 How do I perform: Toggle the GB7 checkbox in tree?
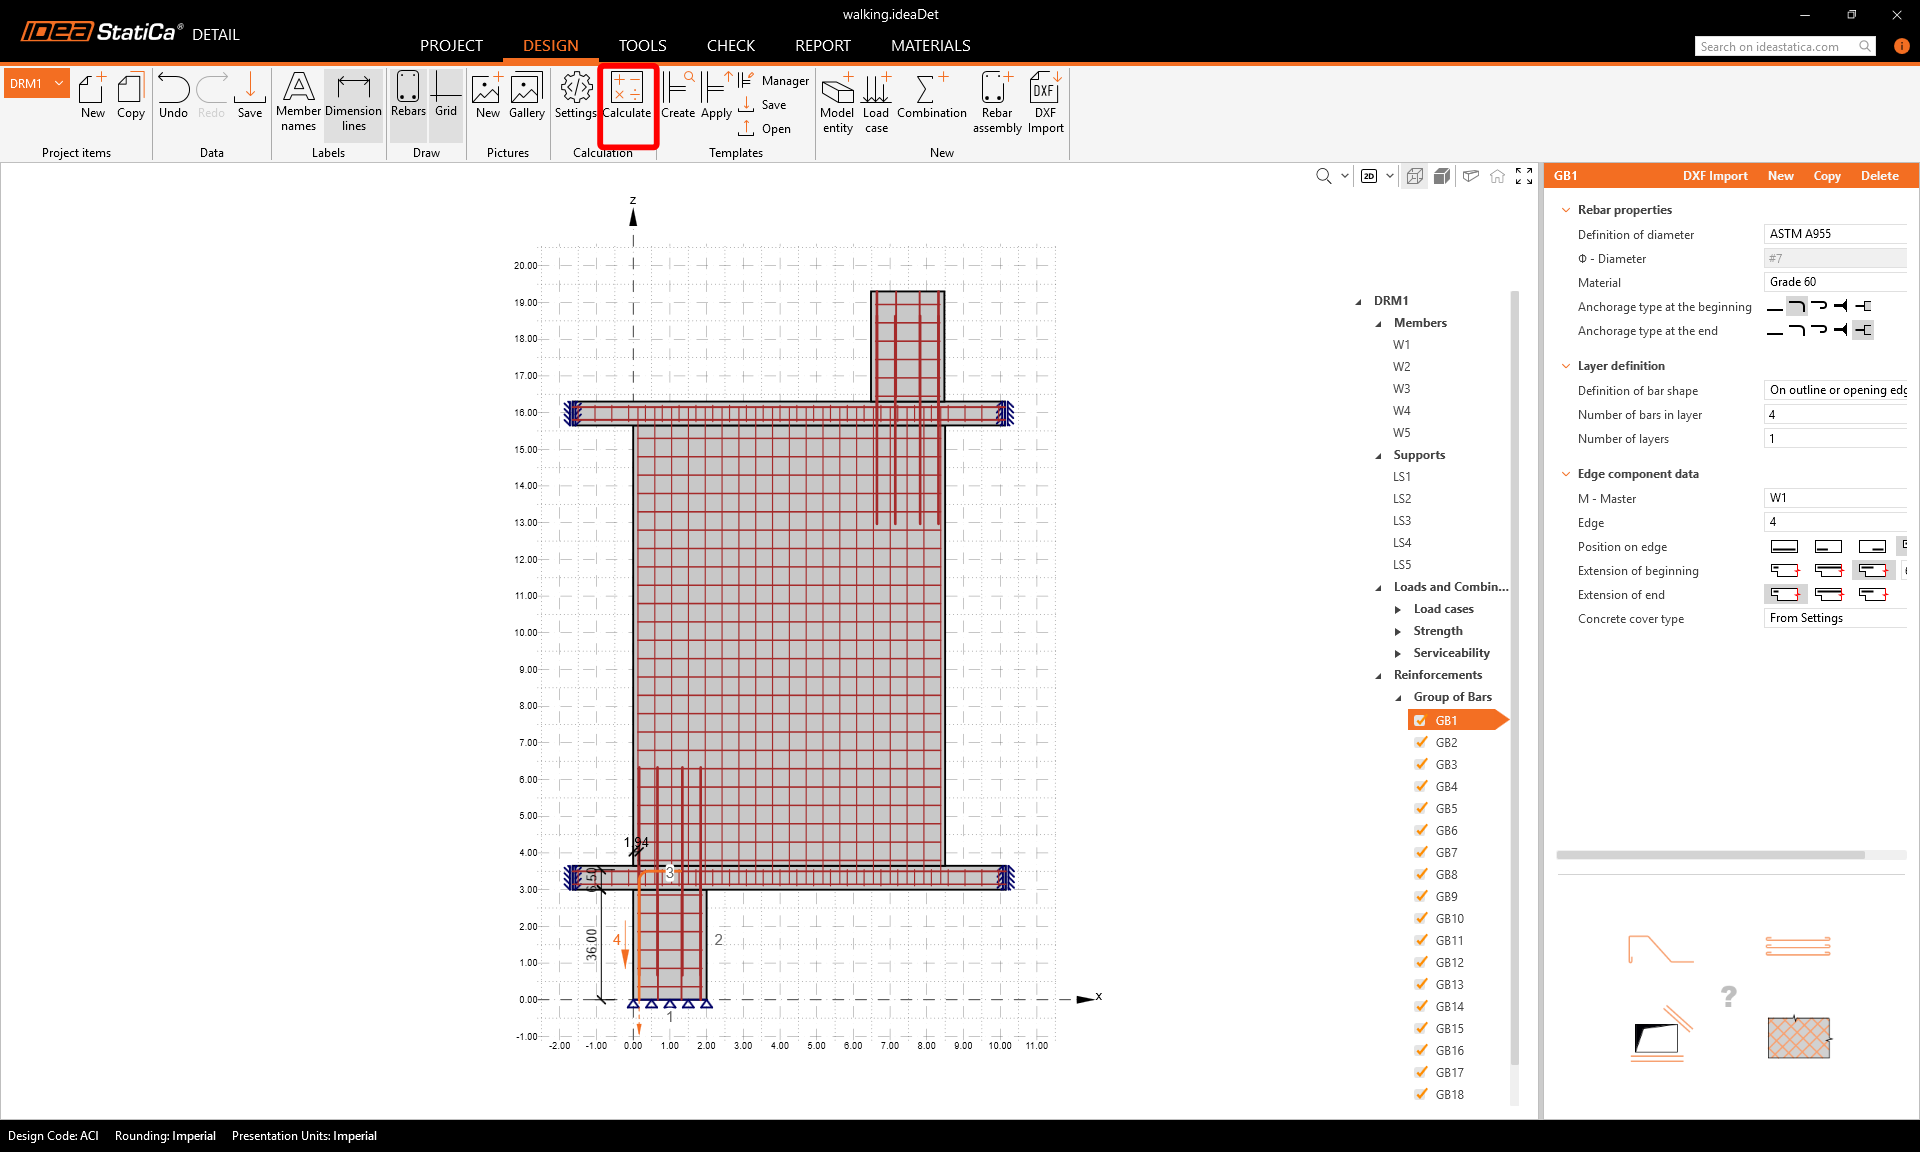click(x=1421, y=852)
